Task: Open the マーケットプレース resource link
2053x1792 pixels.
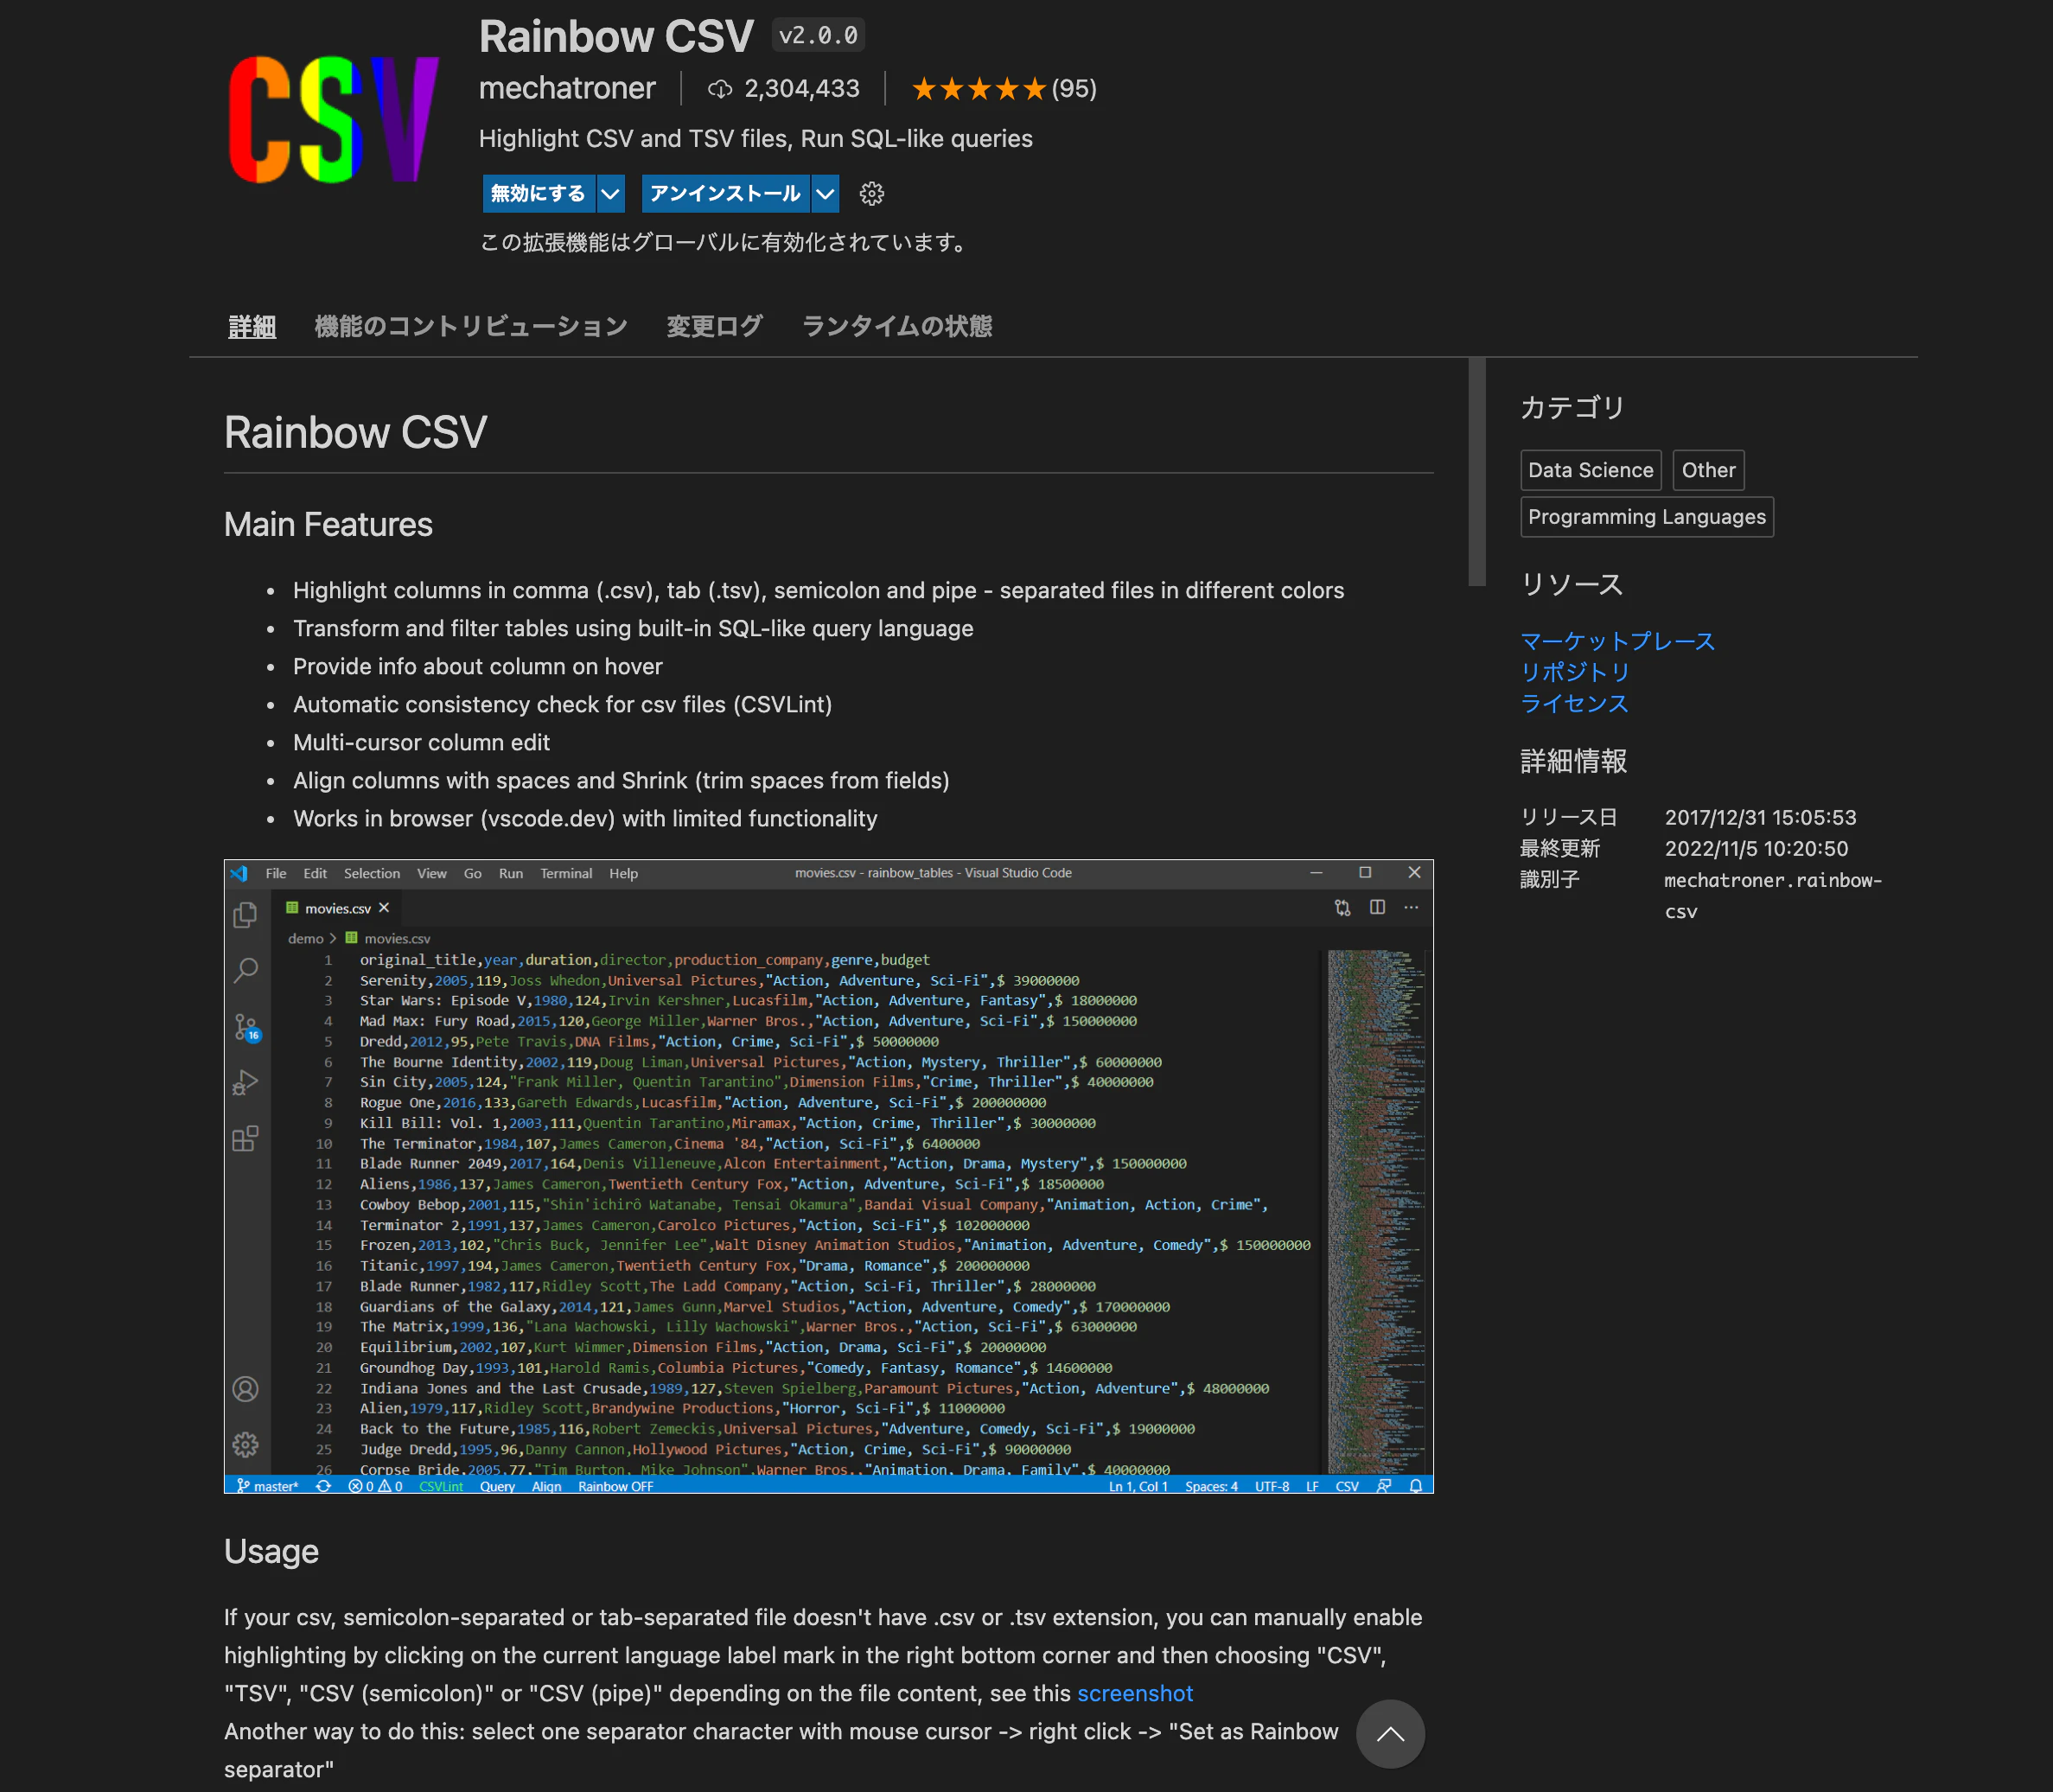Action: pos(1617,641)
